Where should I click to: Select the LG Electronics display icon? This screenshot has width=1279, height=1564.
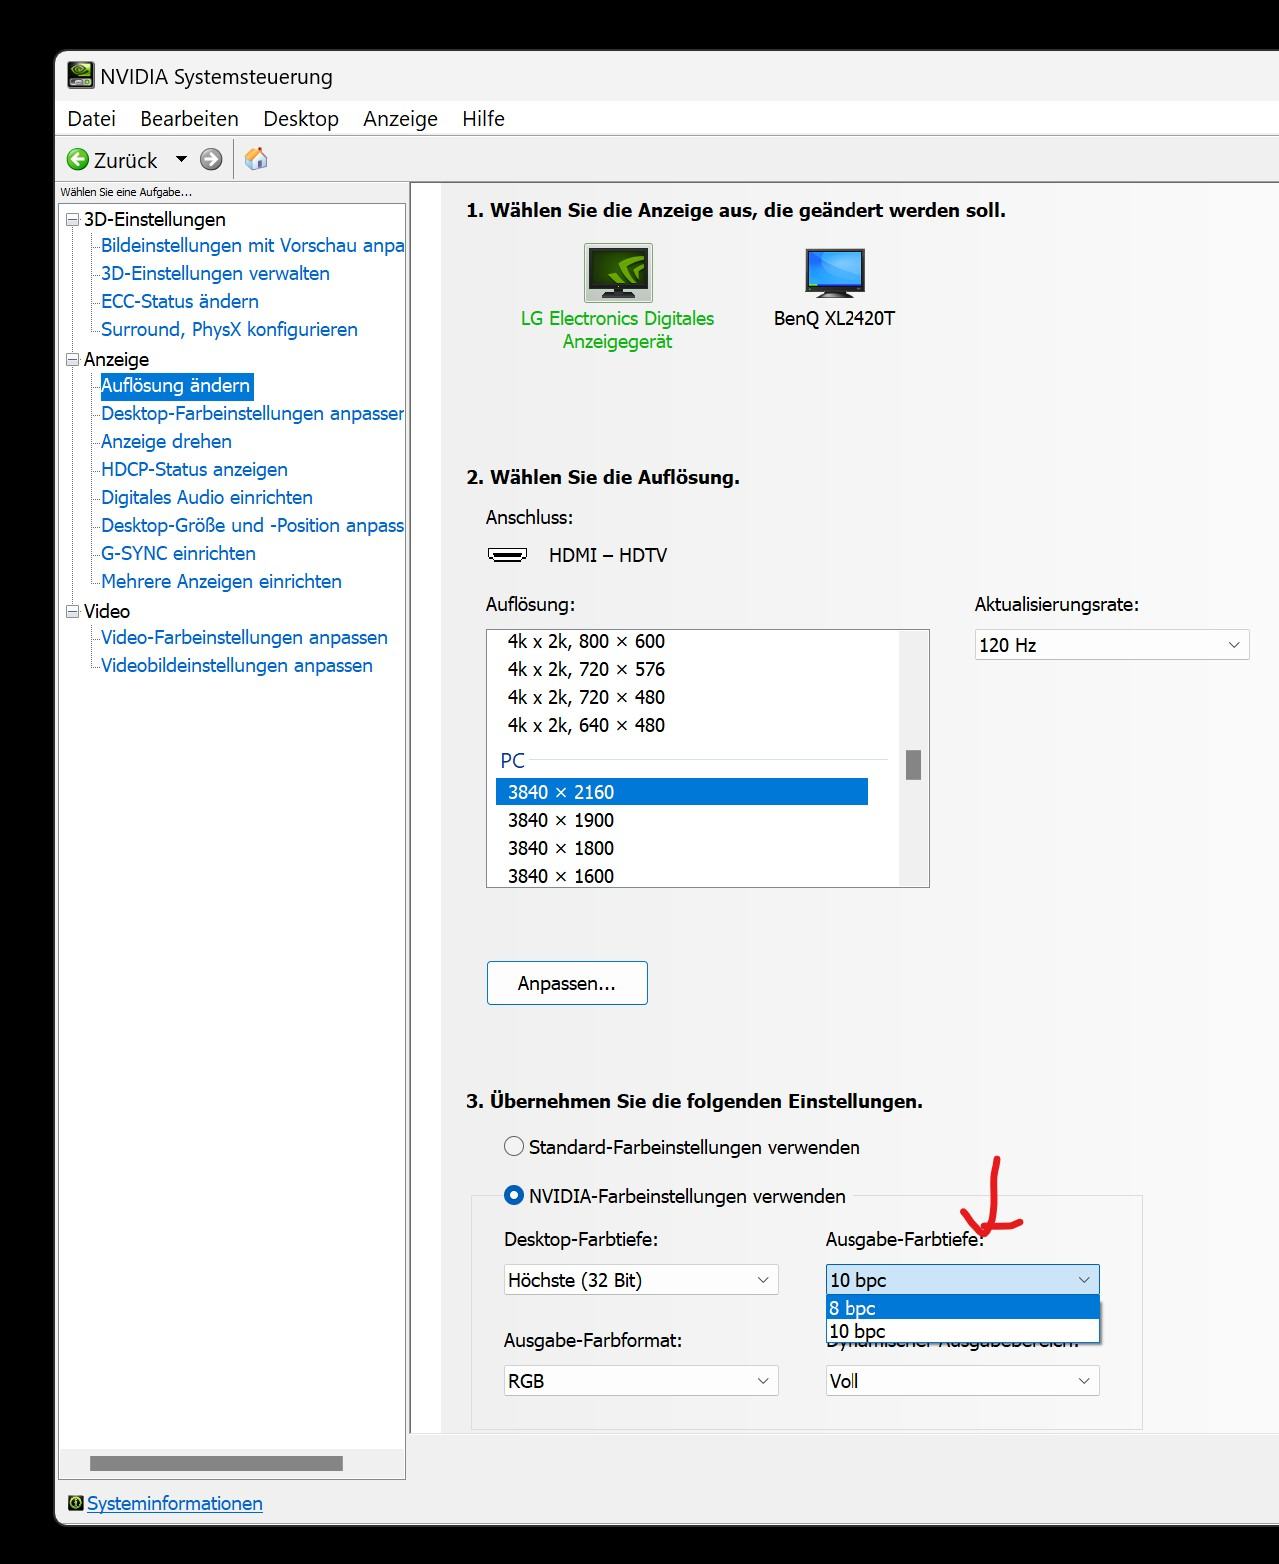tap(618, 272)
